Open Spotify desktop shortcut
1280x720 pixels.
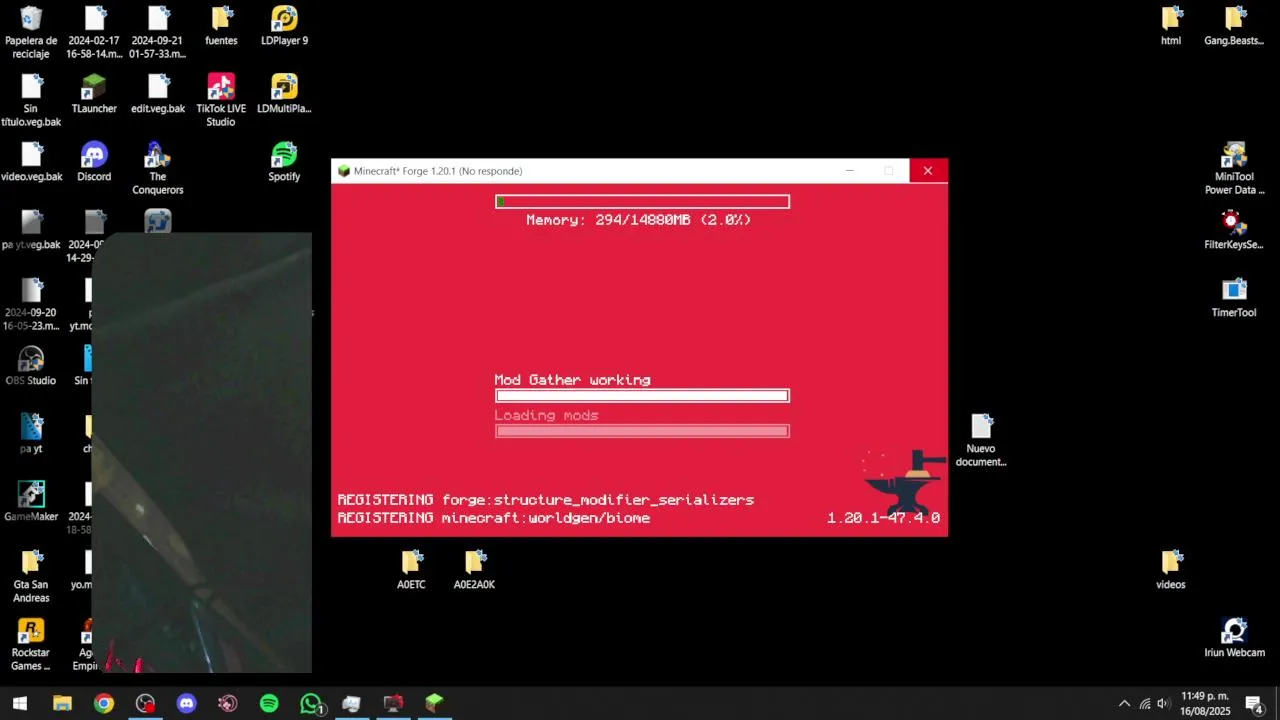(x=284, y=162)
